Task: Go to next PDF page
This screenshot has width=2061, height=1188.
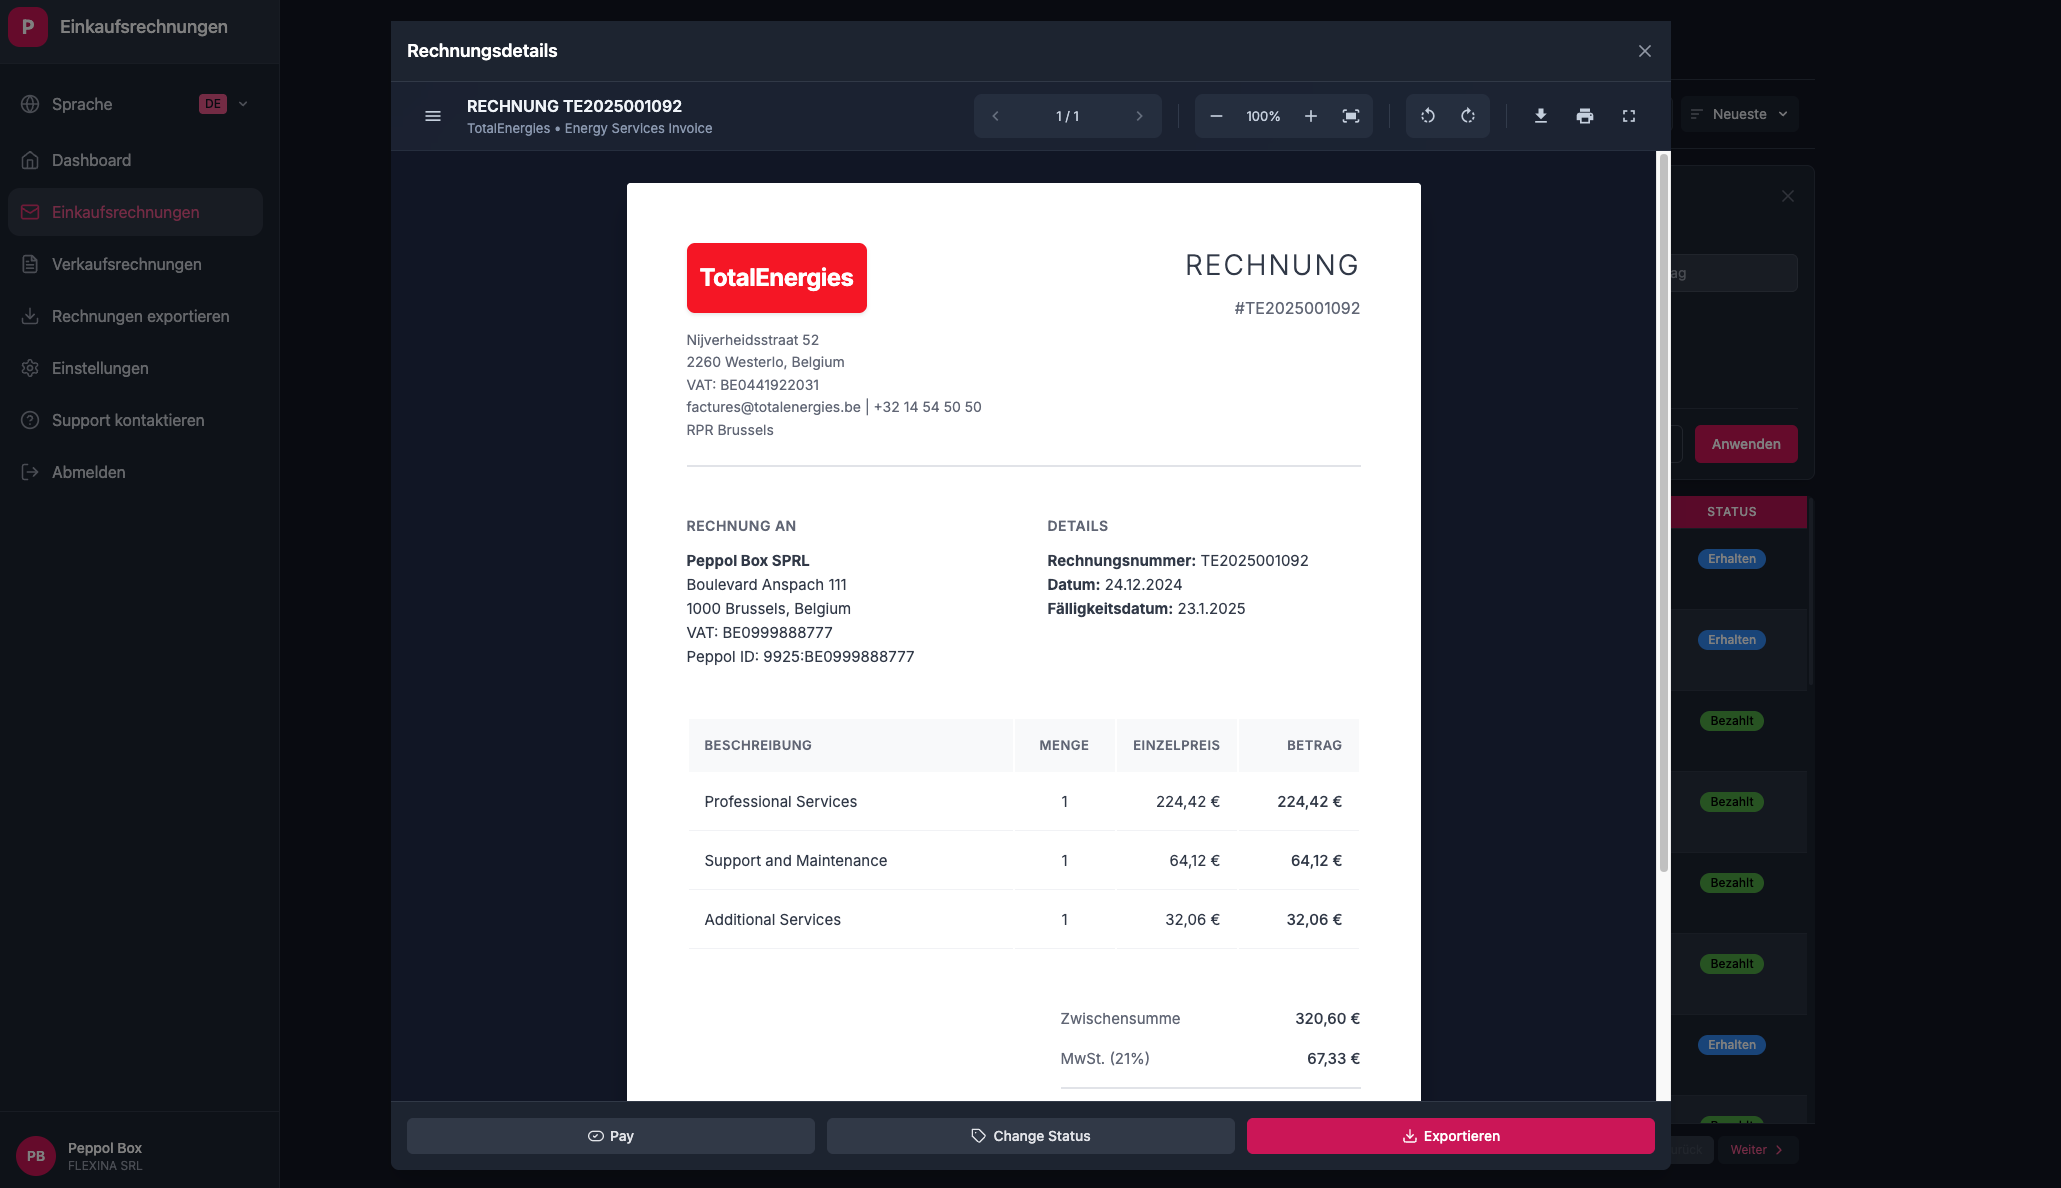Action: (x=1139, y=116)
